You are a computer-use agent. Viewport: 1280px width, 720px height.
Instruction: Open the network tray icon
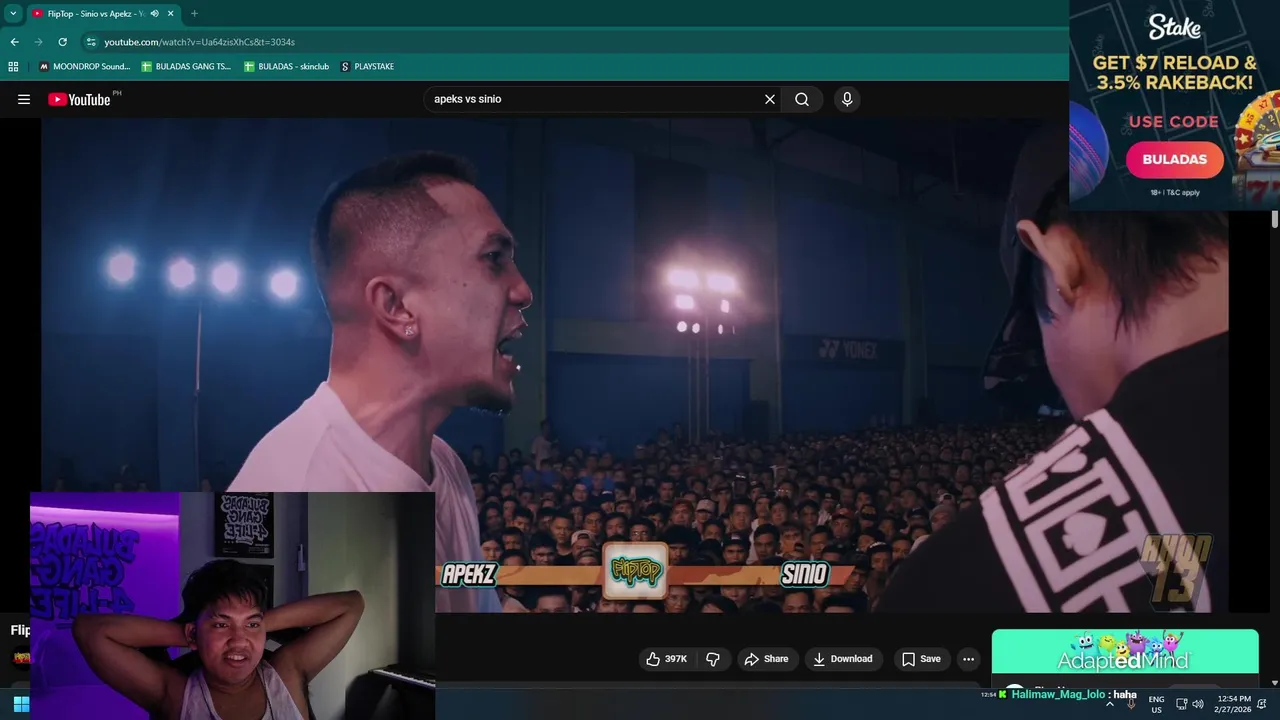point(1182,704)
